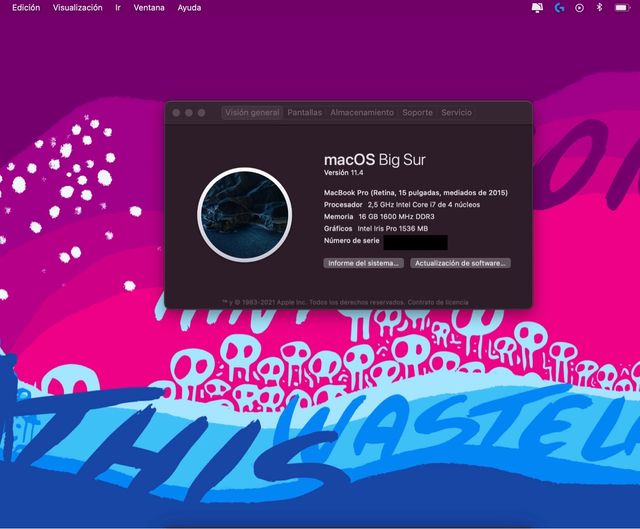This screenshot has width=640, height=529.
Task: Go to the Servicio tab
Action: tap(456, 113)
